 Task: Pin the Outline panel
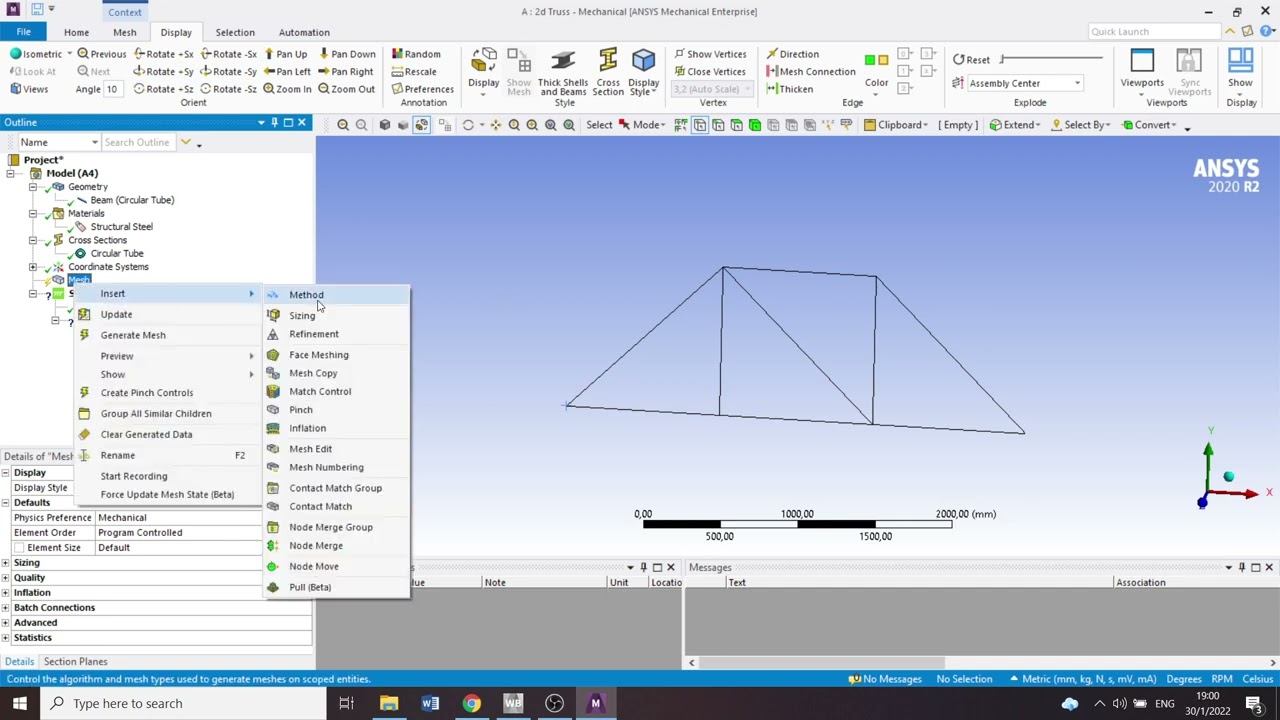274,123
